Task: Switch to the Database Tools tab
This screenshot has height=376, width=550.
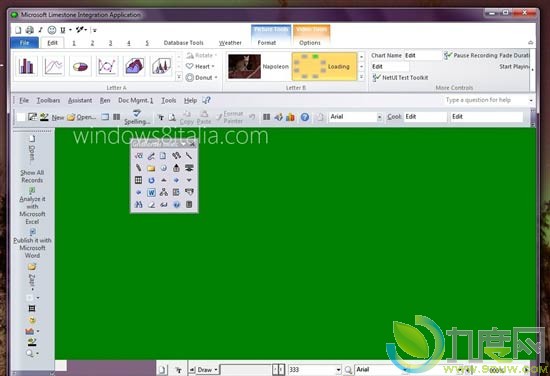Action: [x=183, y=43]
